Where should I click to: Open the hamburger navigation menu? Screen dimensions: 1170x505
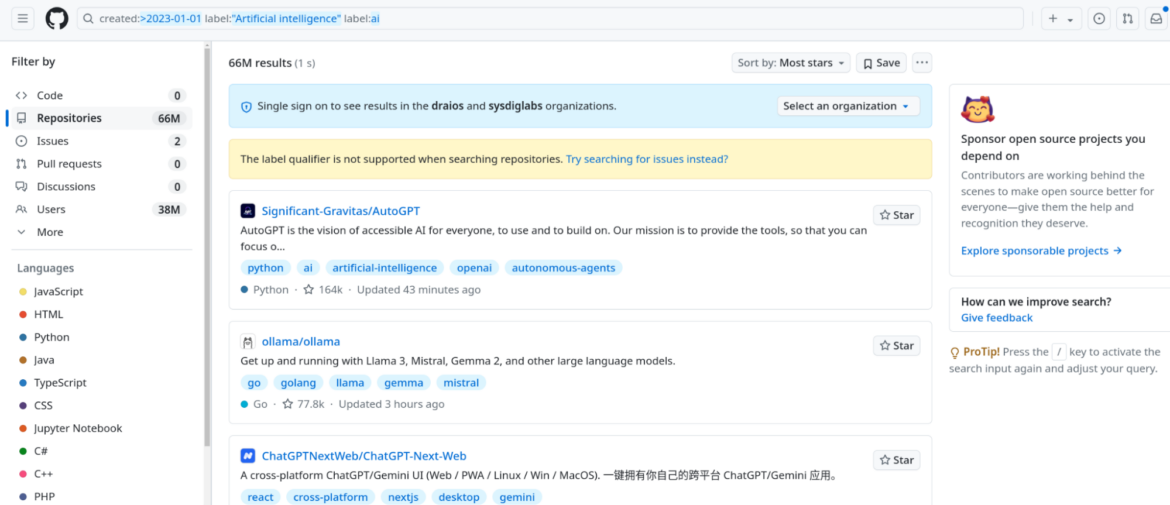tap(23, 19)
